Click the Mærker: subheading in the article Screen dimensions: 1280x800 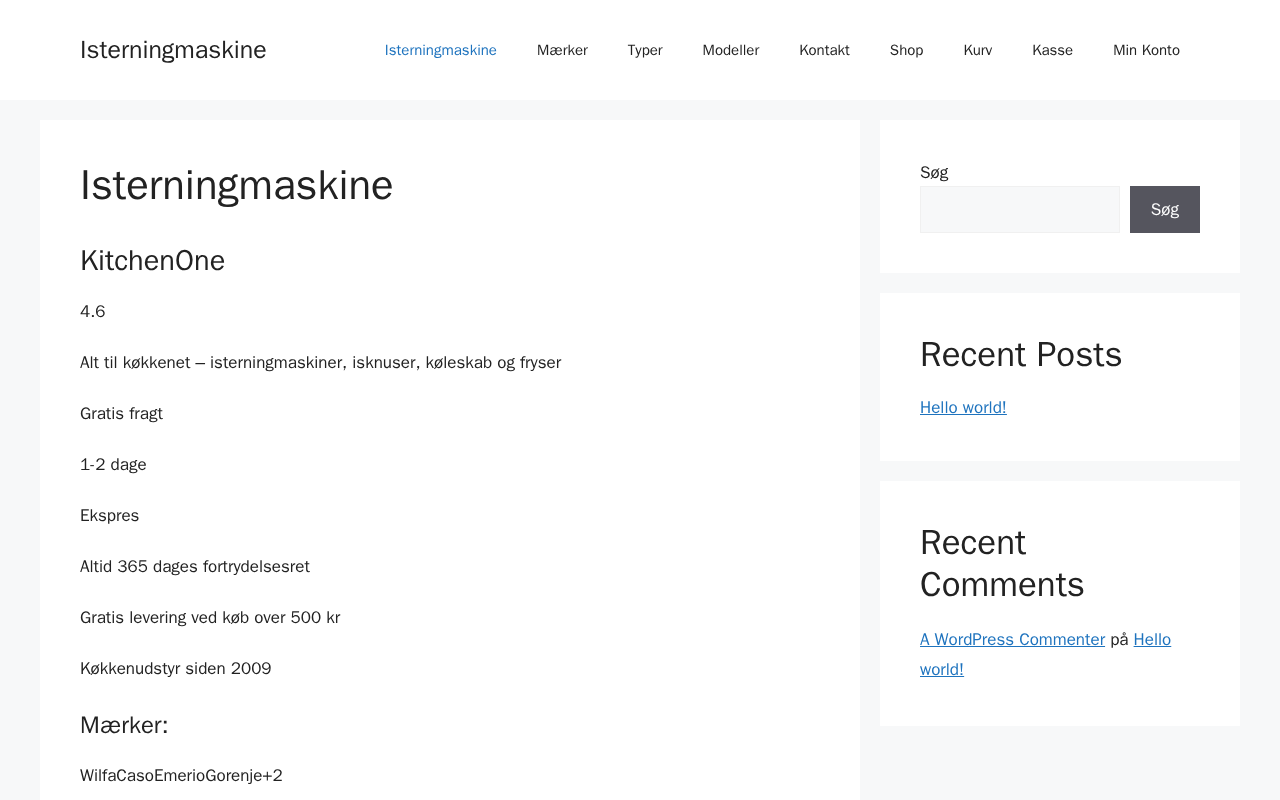click(124, 725)
